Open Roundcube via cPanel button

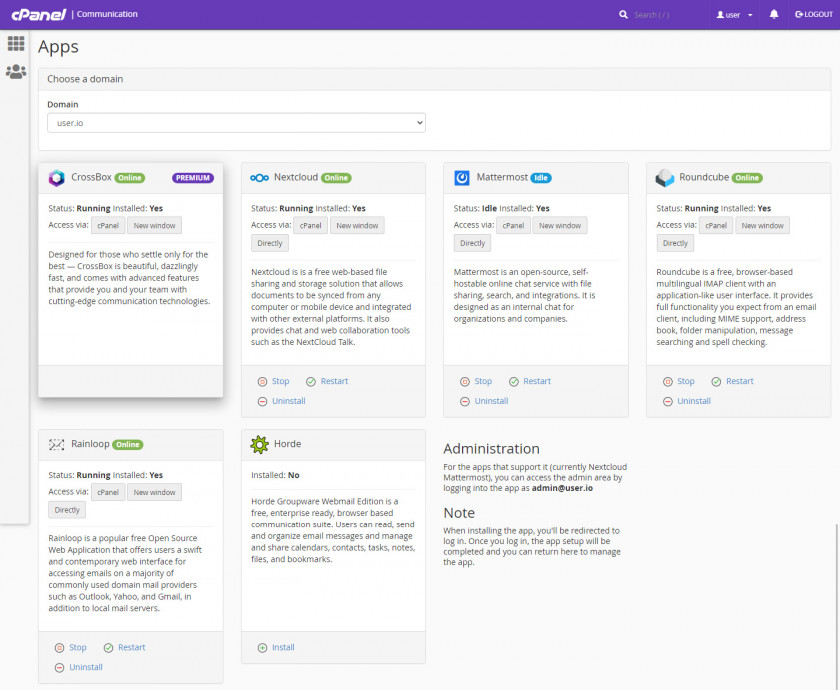click(x=716, y=226)
